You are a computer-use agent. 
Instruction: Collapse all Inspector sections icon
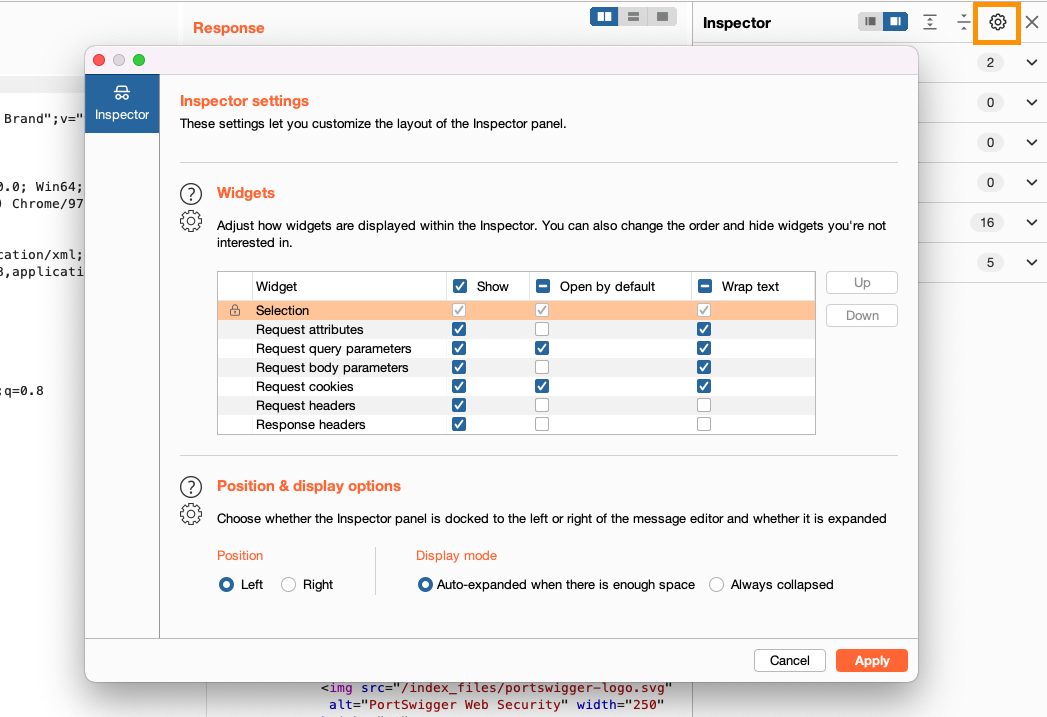tap(963, 22)
